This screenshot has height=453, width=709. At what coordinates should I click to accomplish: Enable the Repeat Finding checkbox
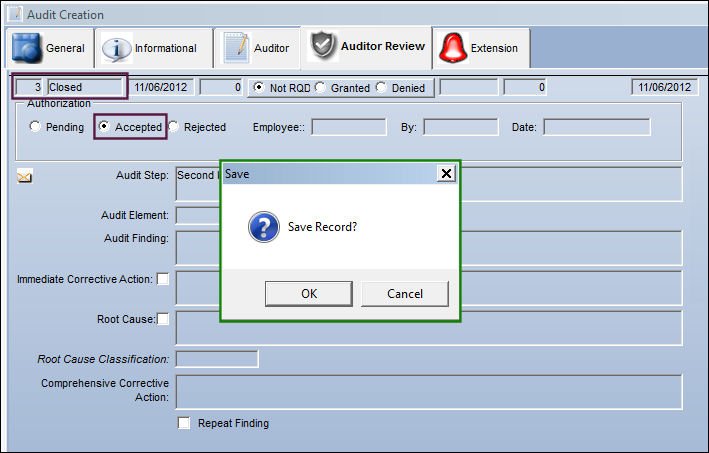[x=184, y=423]
